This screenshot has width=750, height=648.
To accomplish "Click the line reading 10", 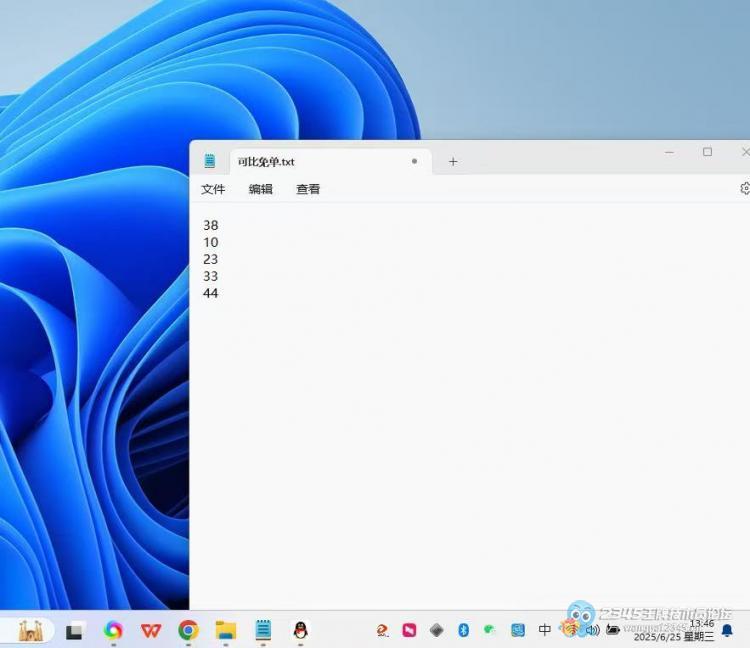I will coord(210,242).
